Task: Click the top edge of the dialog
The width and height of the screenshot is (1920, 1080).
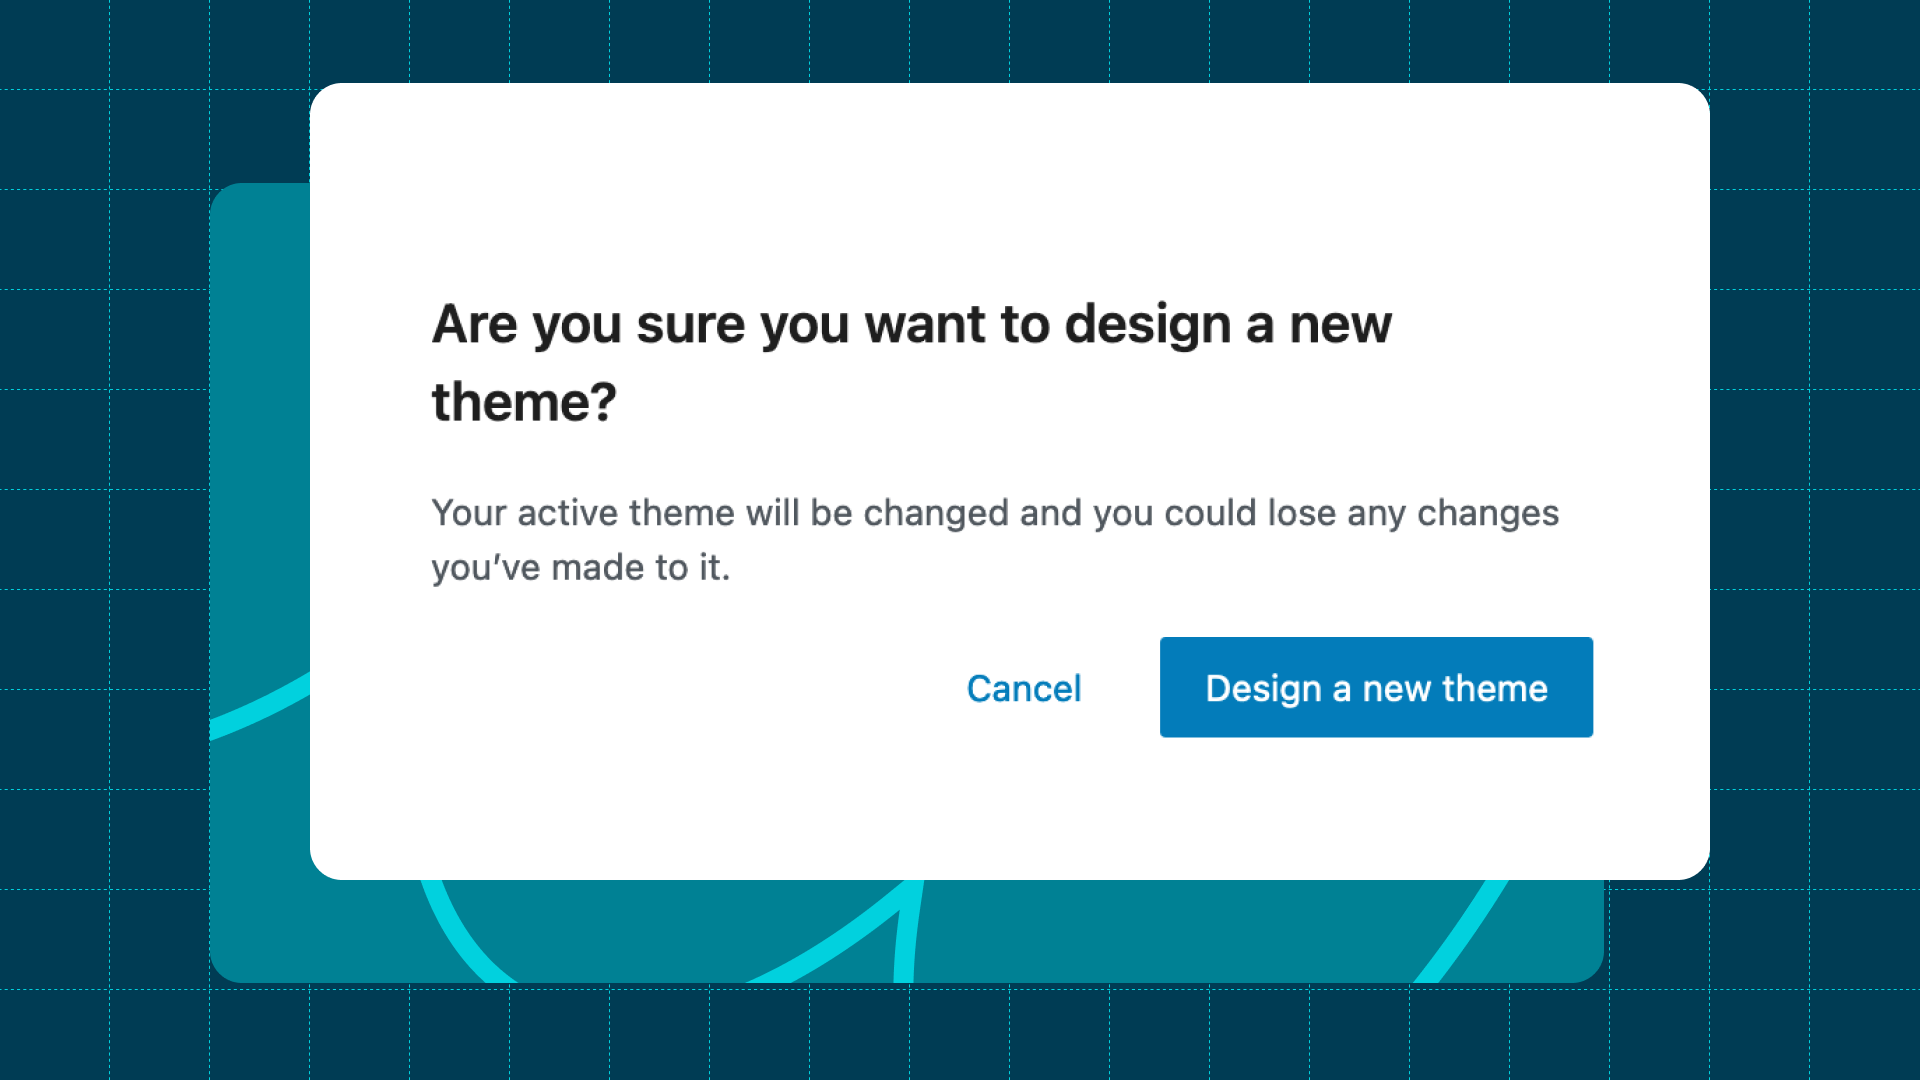Action: 1010,90
